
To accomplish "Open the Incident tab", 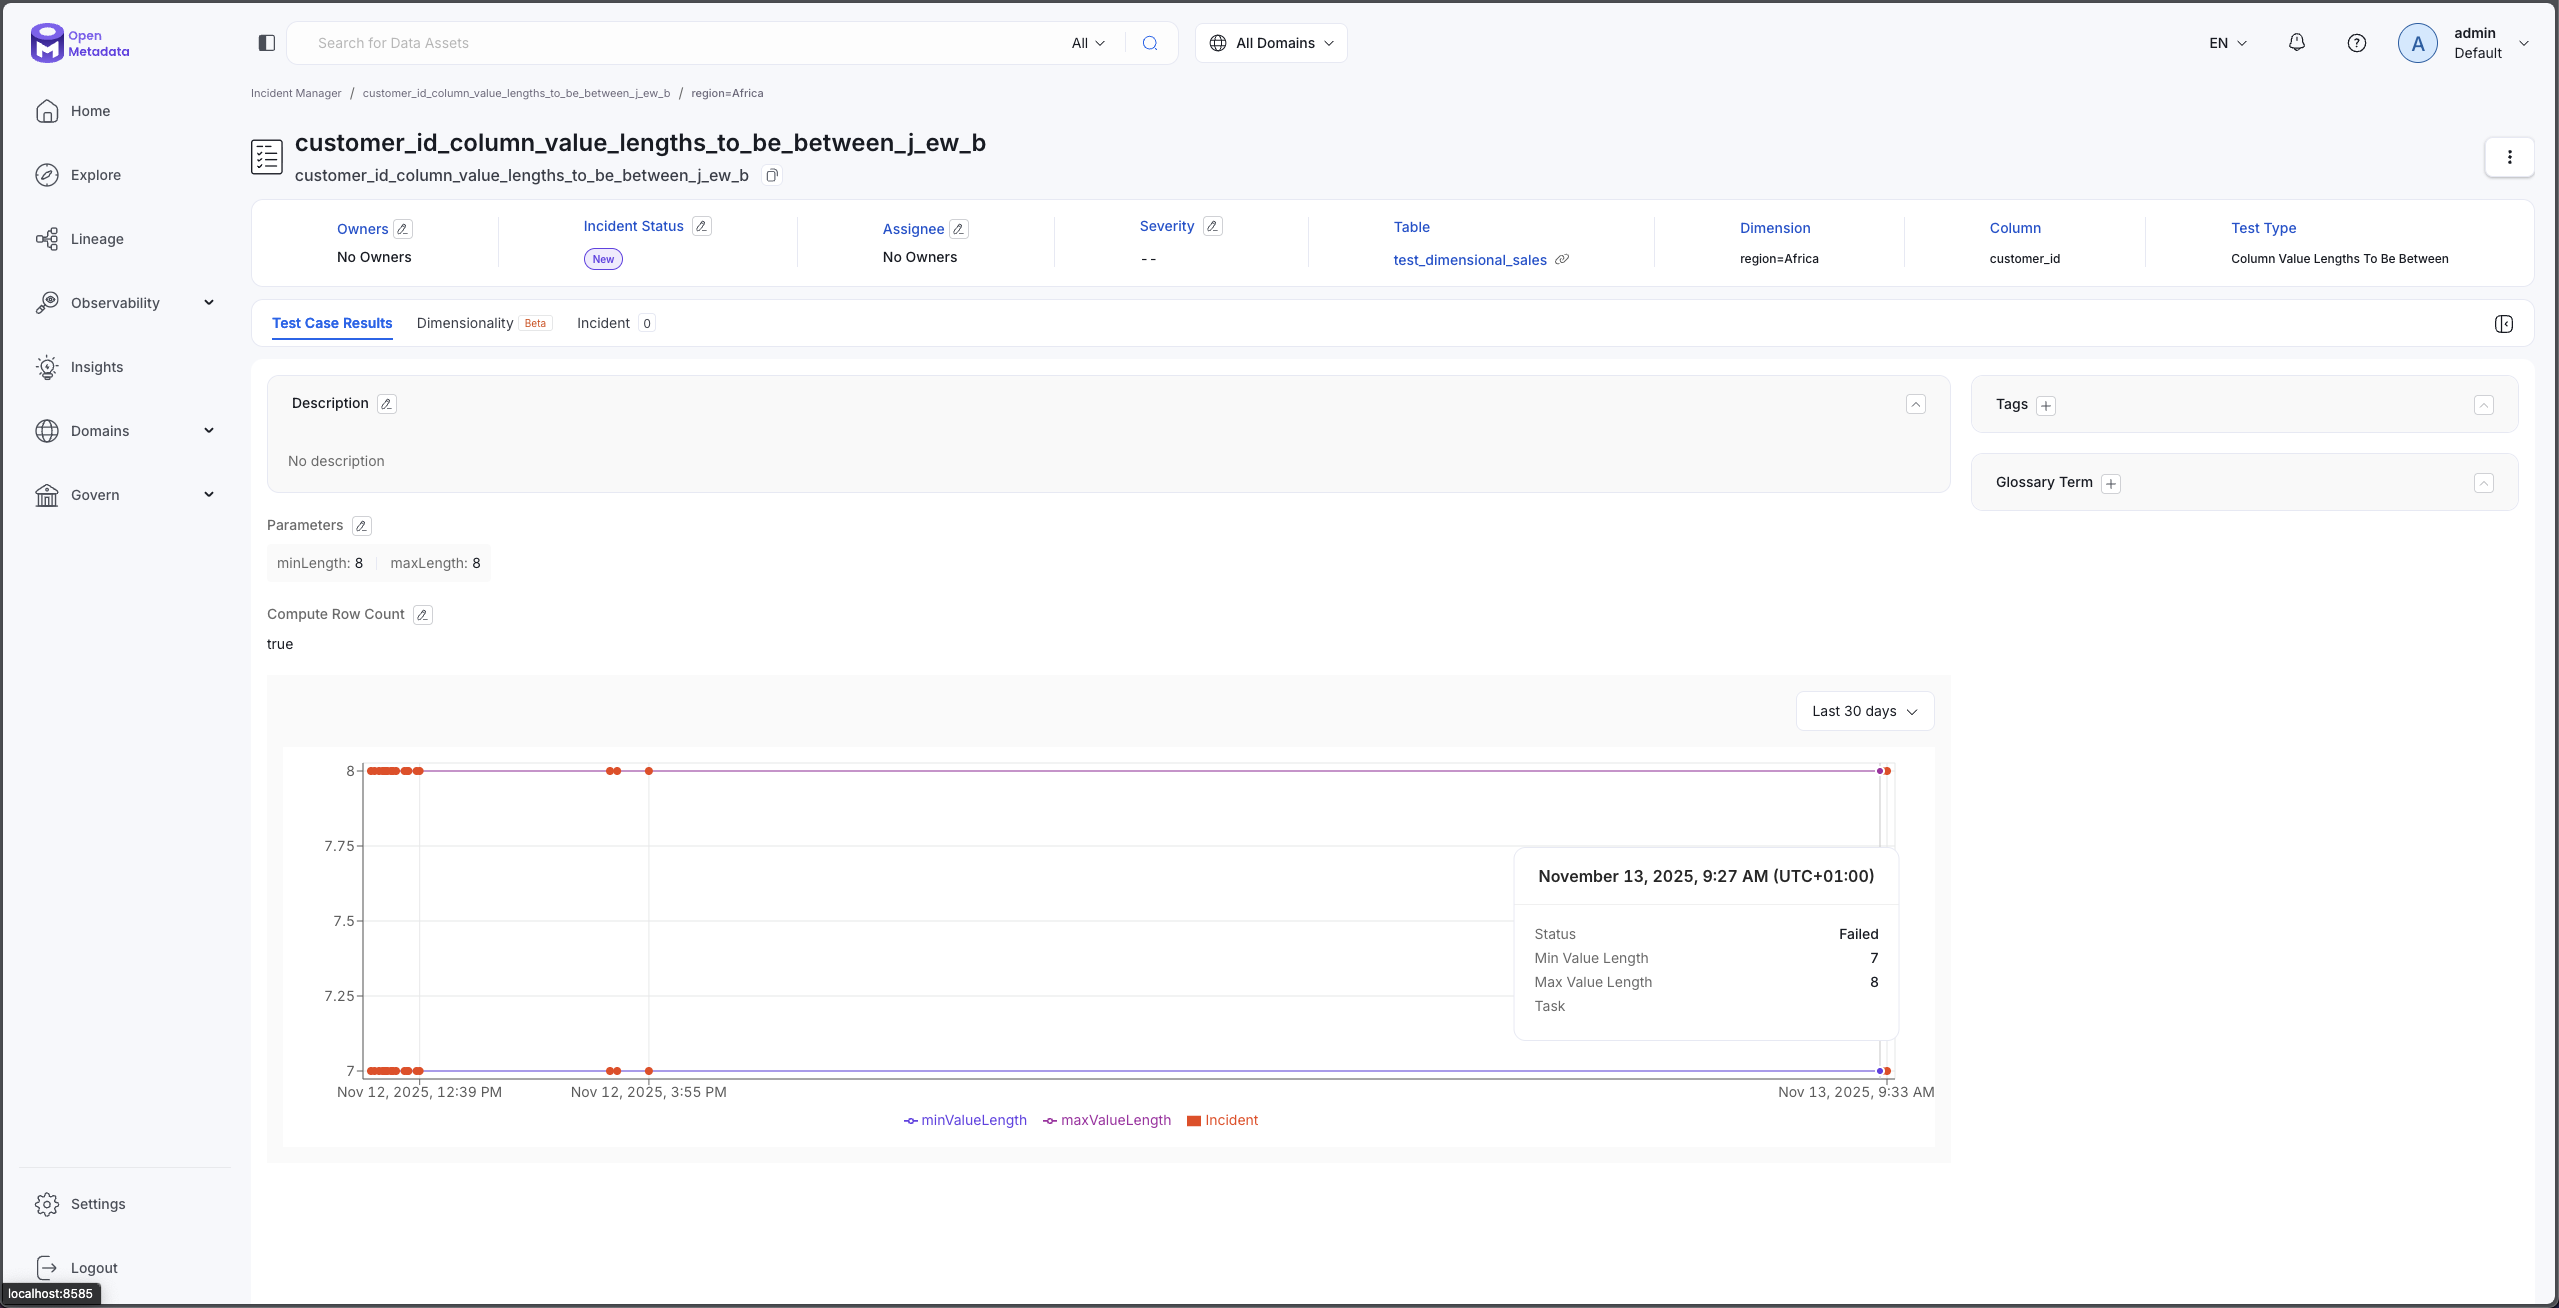I will (603, 323).
